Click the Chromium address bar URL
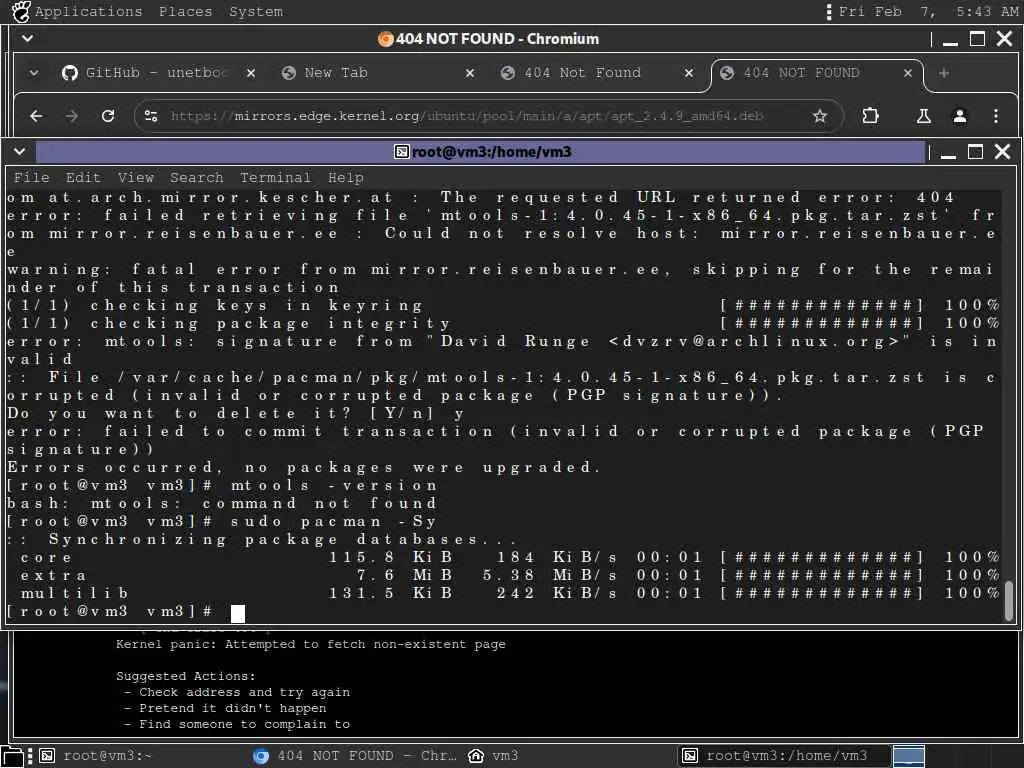1024x768 pixels. pos(466,116)
